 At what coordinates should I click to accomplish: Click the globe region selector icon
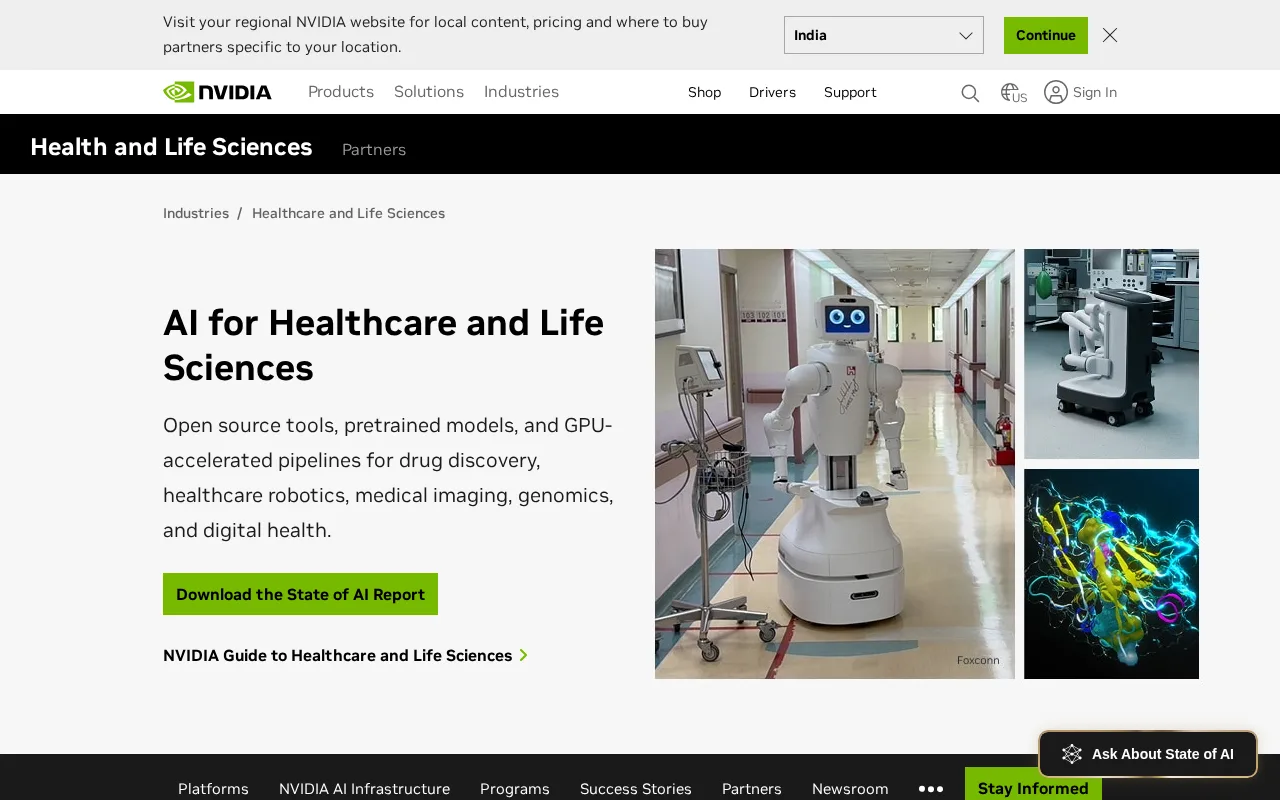pyautogui.click(x=1013, y=93)
